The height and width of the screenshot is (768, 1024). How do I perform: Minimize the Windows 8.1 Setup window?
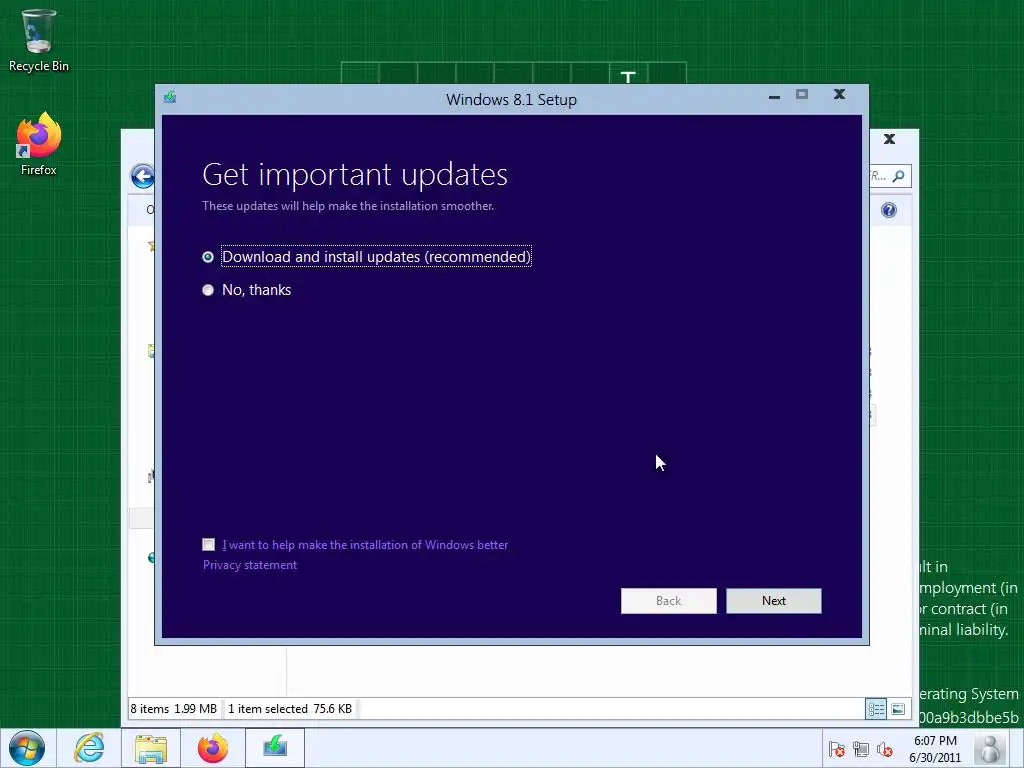click(775, 96)
